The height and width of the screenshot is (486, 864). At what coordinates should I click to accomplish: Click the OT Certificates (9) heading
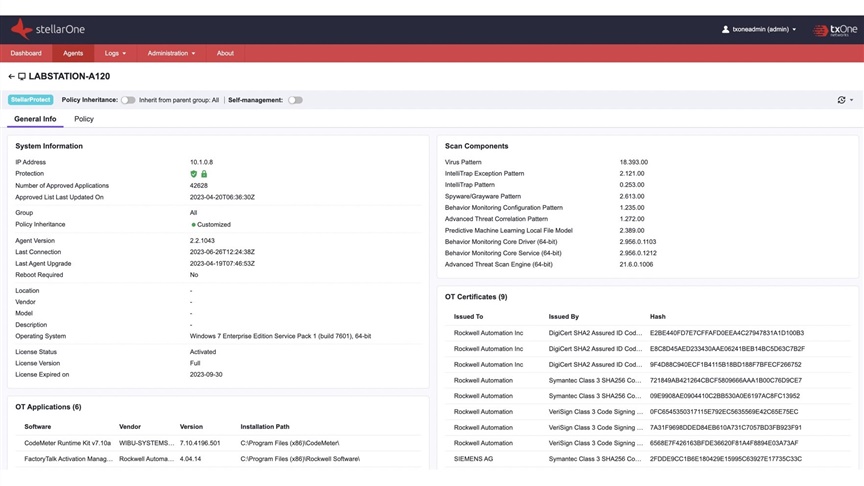tap(476, 297)
